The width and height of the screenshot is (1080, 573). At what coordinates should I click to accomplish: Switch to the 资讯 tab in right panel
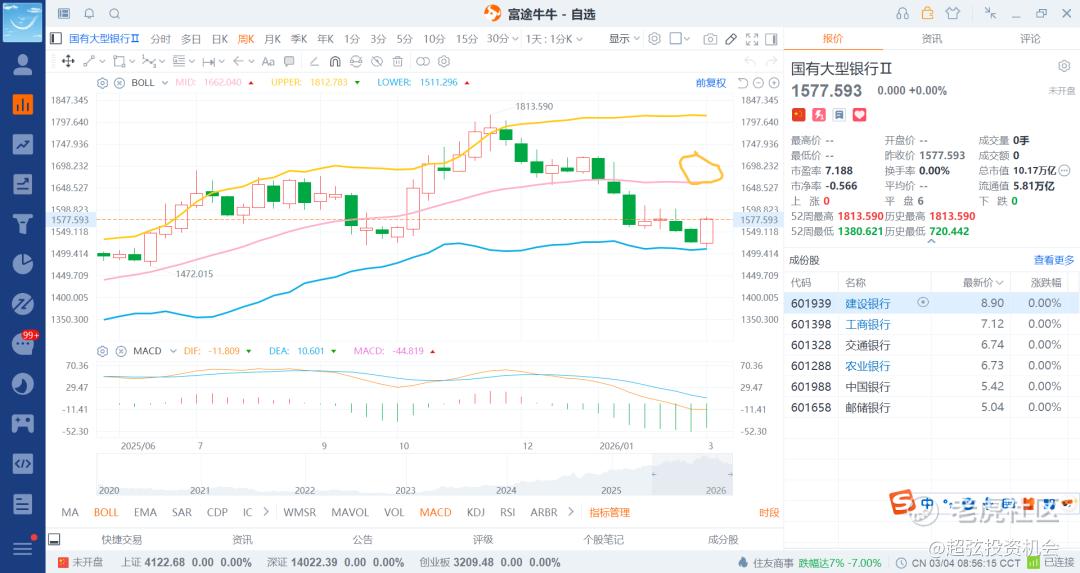click(931, 39)
